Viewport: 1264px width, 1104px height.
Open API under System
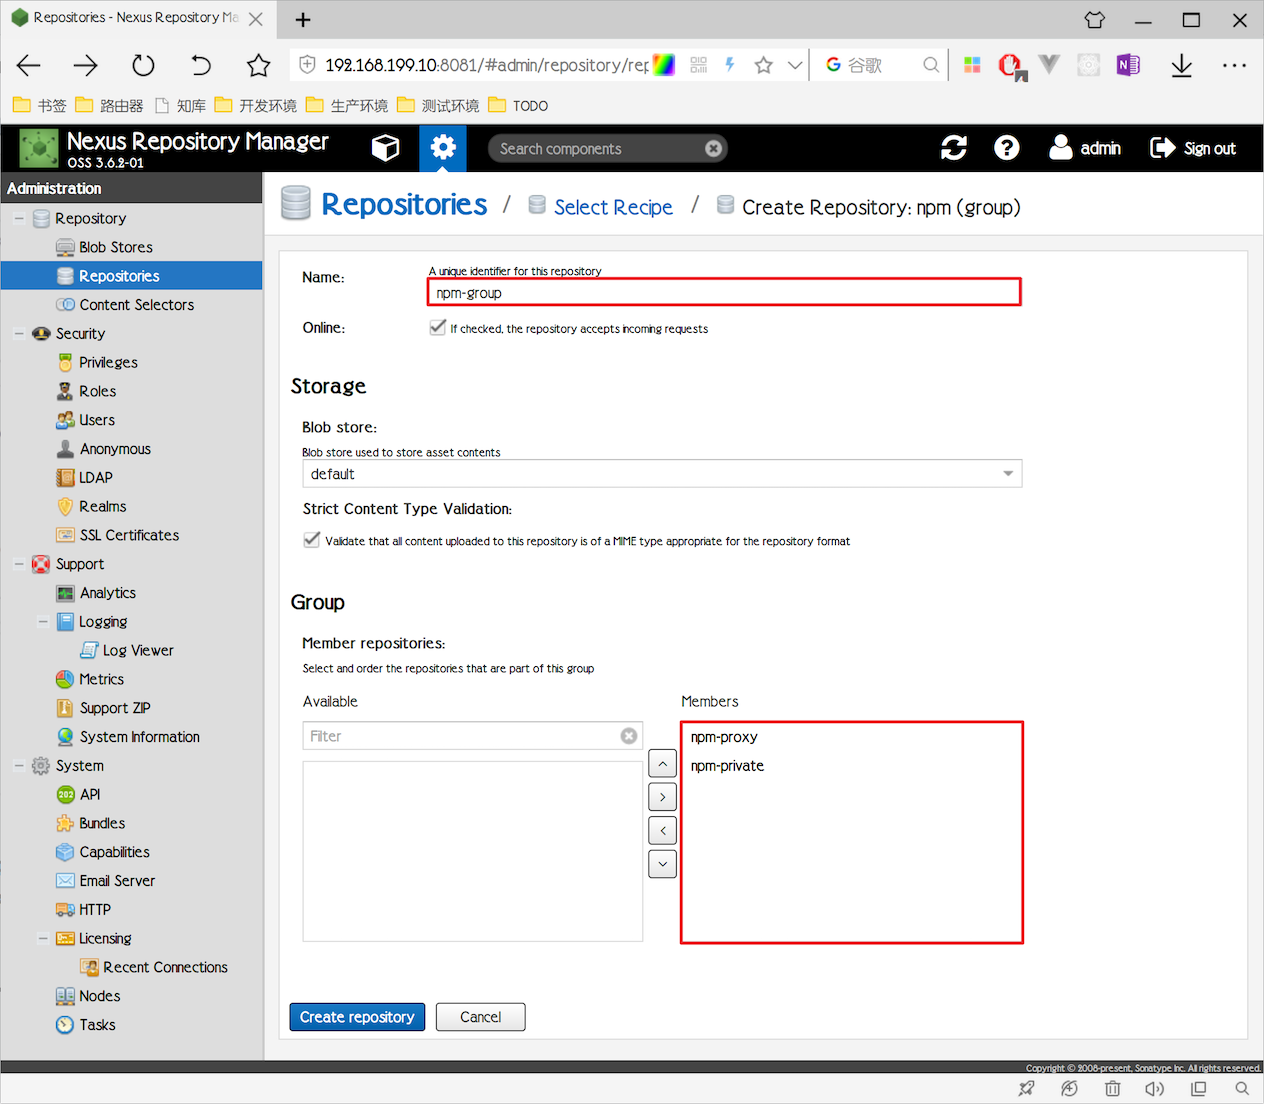[x=90, y=795]
